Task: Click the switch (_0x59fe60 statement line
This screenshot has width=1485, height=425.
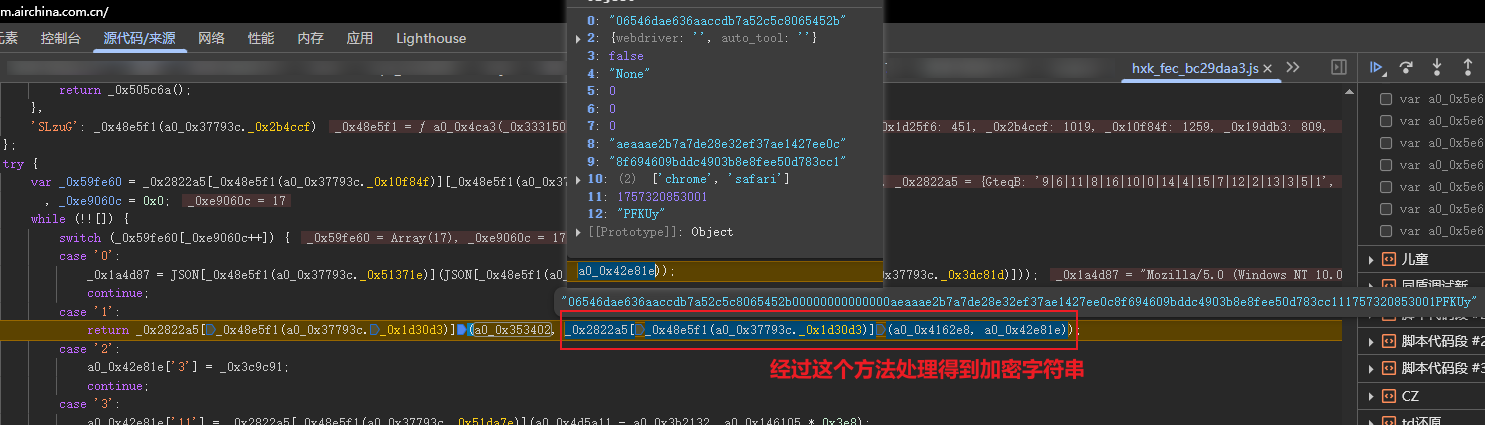Action: (174, 238)
